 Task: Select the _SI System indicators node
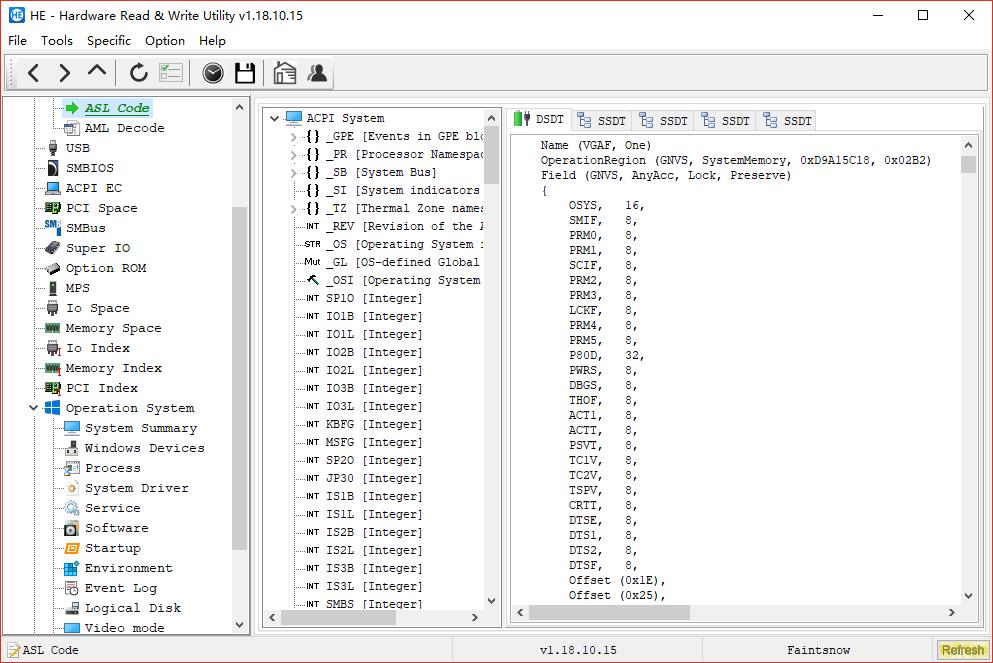402,191
